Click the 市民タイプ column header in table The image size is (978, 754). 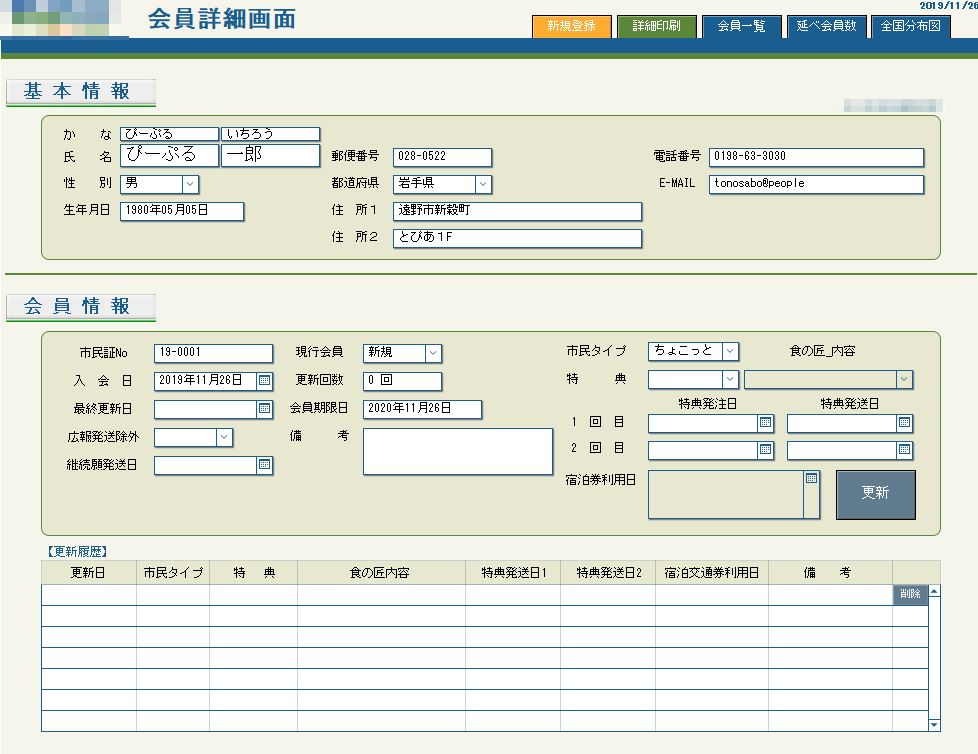173,573
